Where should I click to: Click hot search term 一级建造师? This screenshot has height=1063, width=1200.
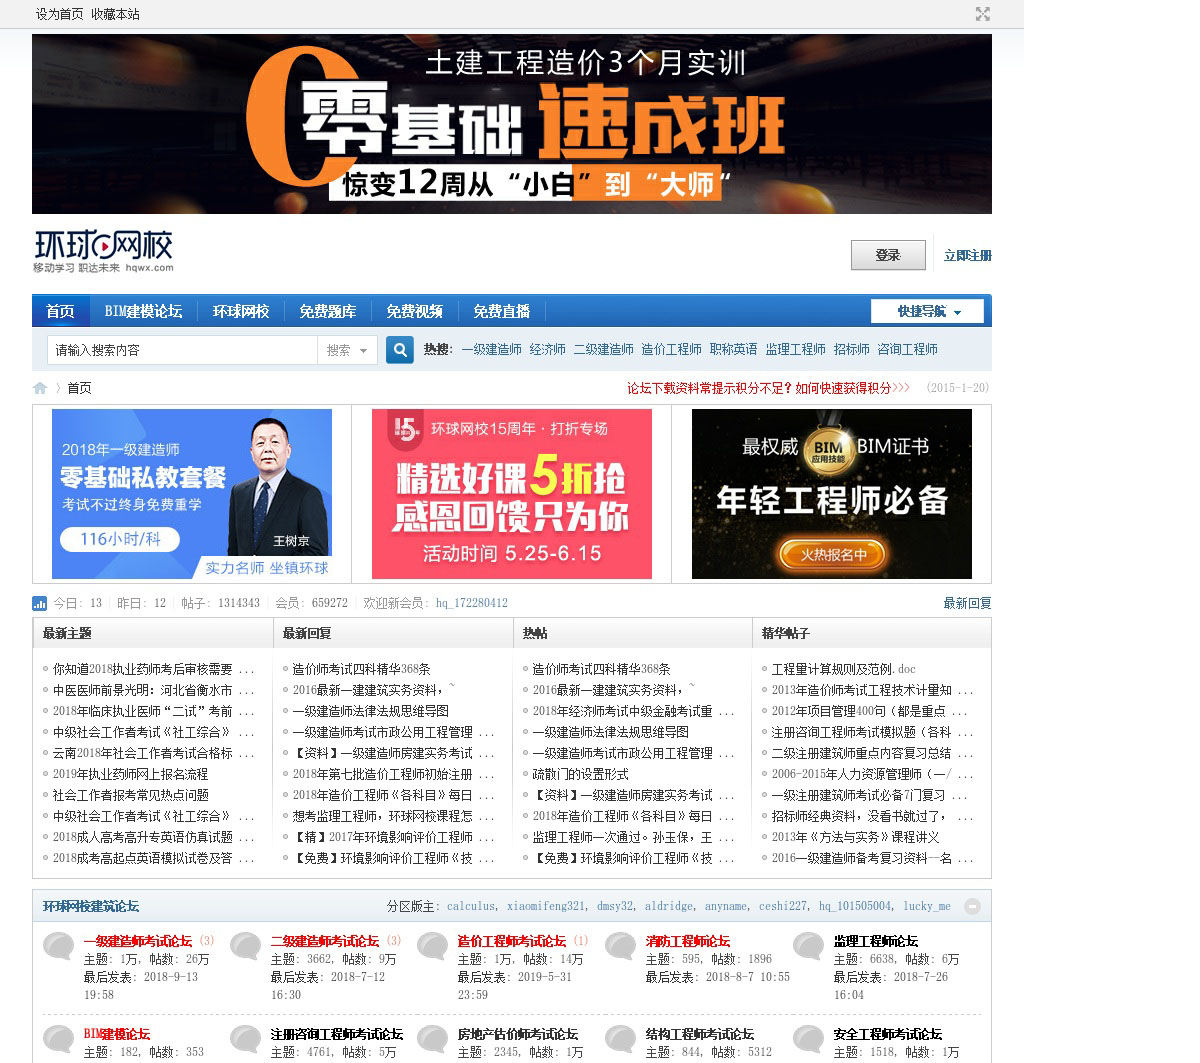coord(492,349)
